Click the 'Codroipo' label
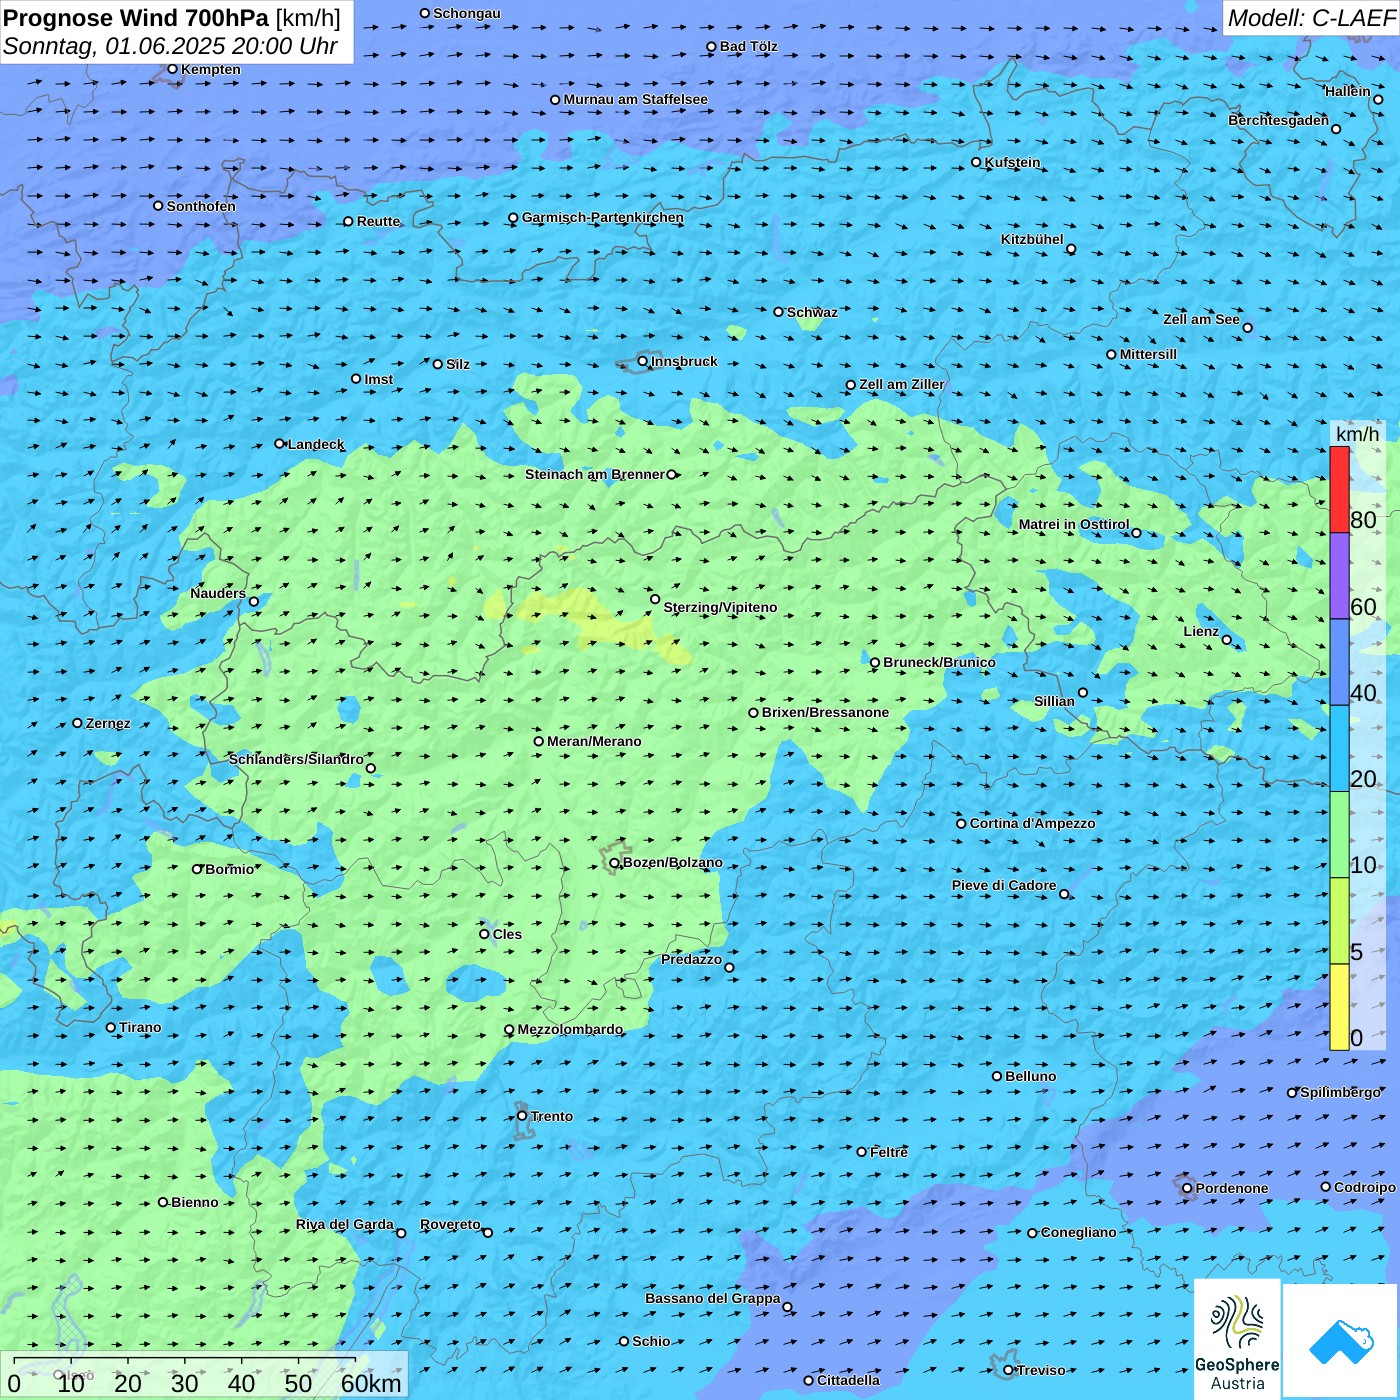 (1365, 1187)
